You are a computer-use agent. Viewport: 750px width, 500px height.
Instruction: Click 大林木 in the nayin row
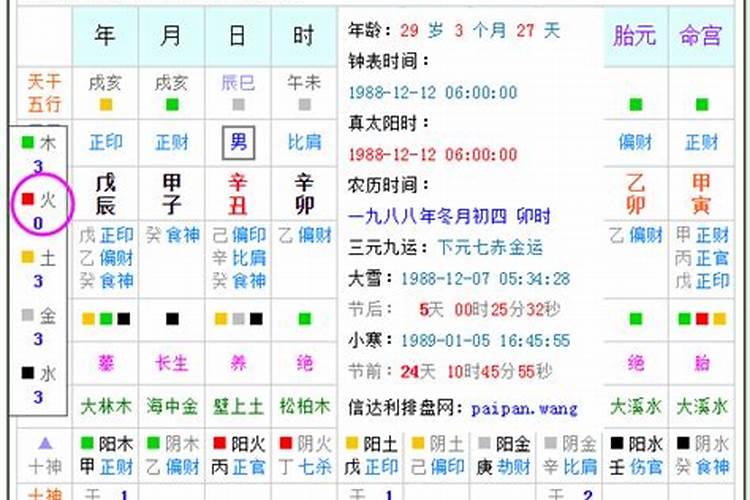pos(106,407)
